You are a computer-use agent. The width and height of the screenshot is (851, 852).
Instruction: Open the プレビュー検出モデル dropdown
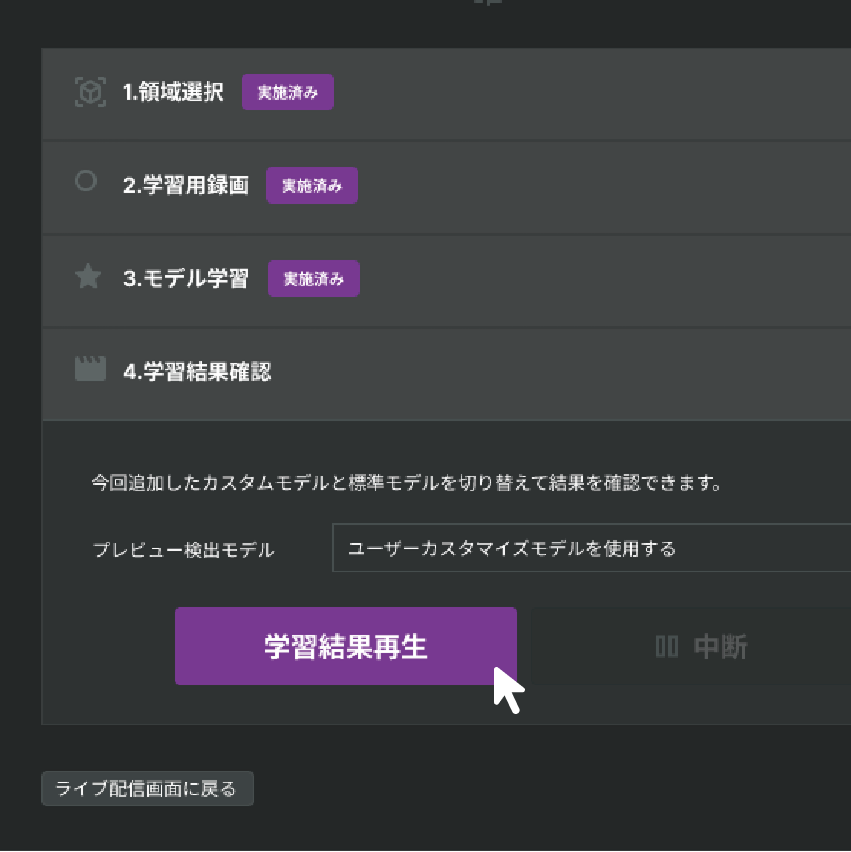click(590, 548)
